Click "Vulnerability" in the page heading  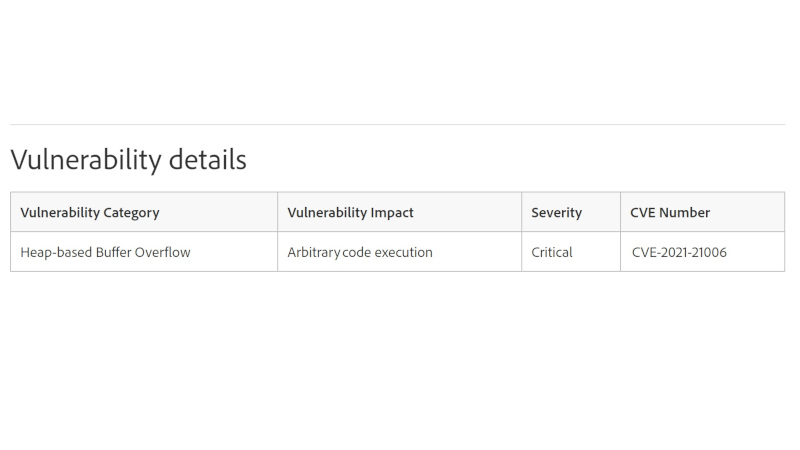pyautogui.click(x=77, y=160)
